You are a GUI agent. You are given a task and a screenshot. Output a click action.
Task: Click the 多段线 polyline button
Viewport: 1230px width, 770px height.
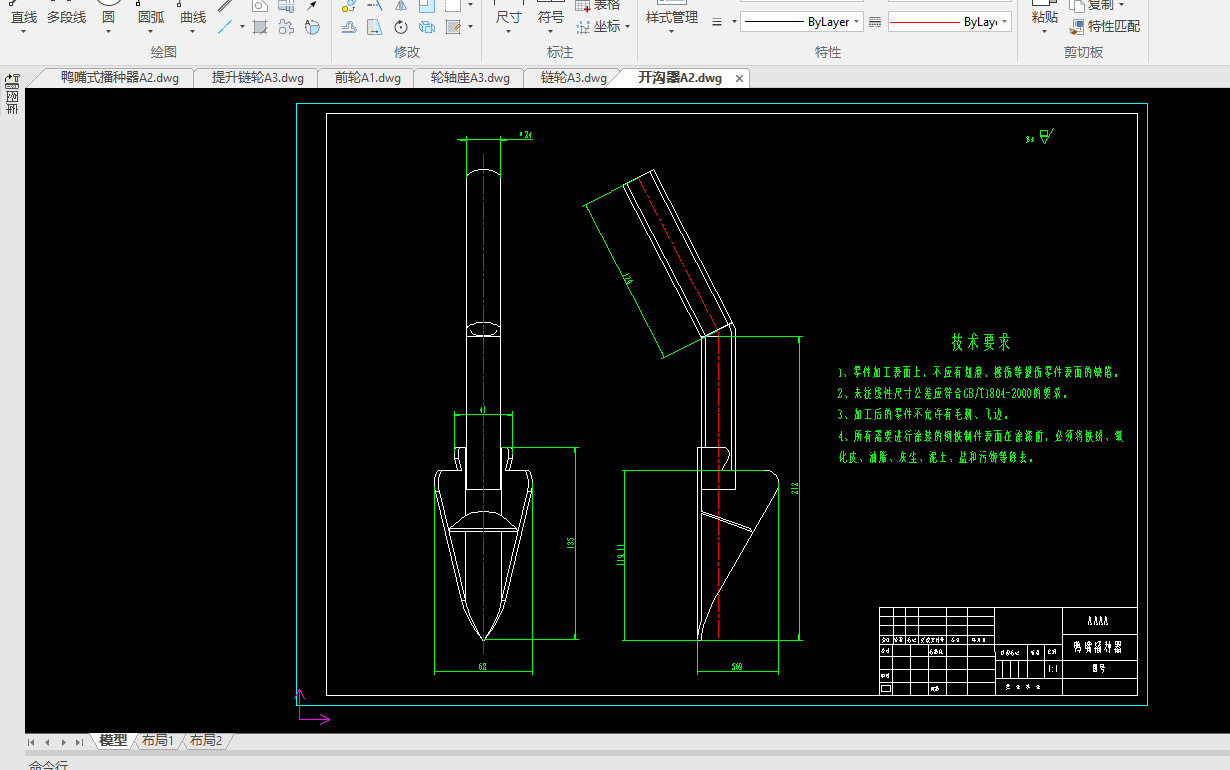66,17
